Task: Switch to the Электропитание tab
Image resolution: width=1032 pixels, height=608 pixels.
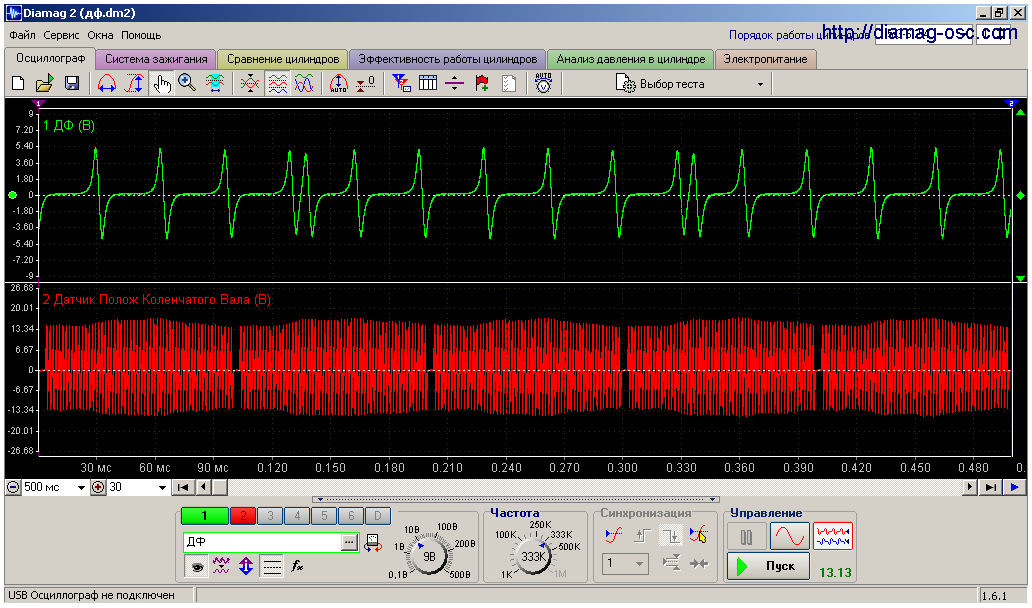Action: tap(765, 59)
